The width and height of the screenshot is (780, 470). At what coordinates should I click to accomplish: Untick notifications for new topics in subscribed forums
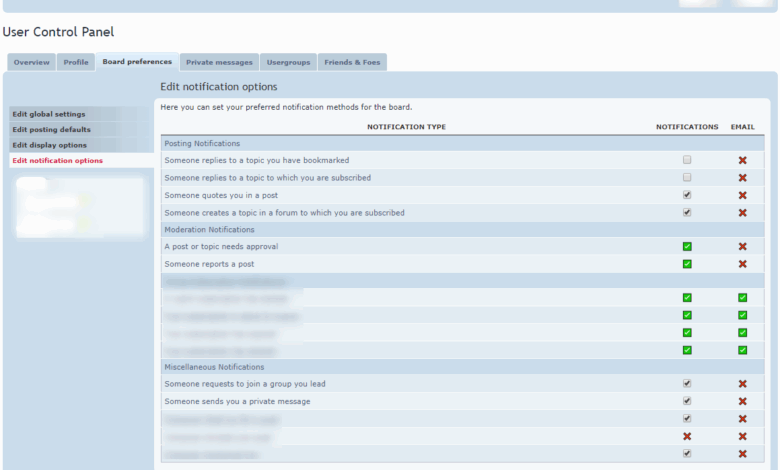pyautogui.click(x=687, y=213)
